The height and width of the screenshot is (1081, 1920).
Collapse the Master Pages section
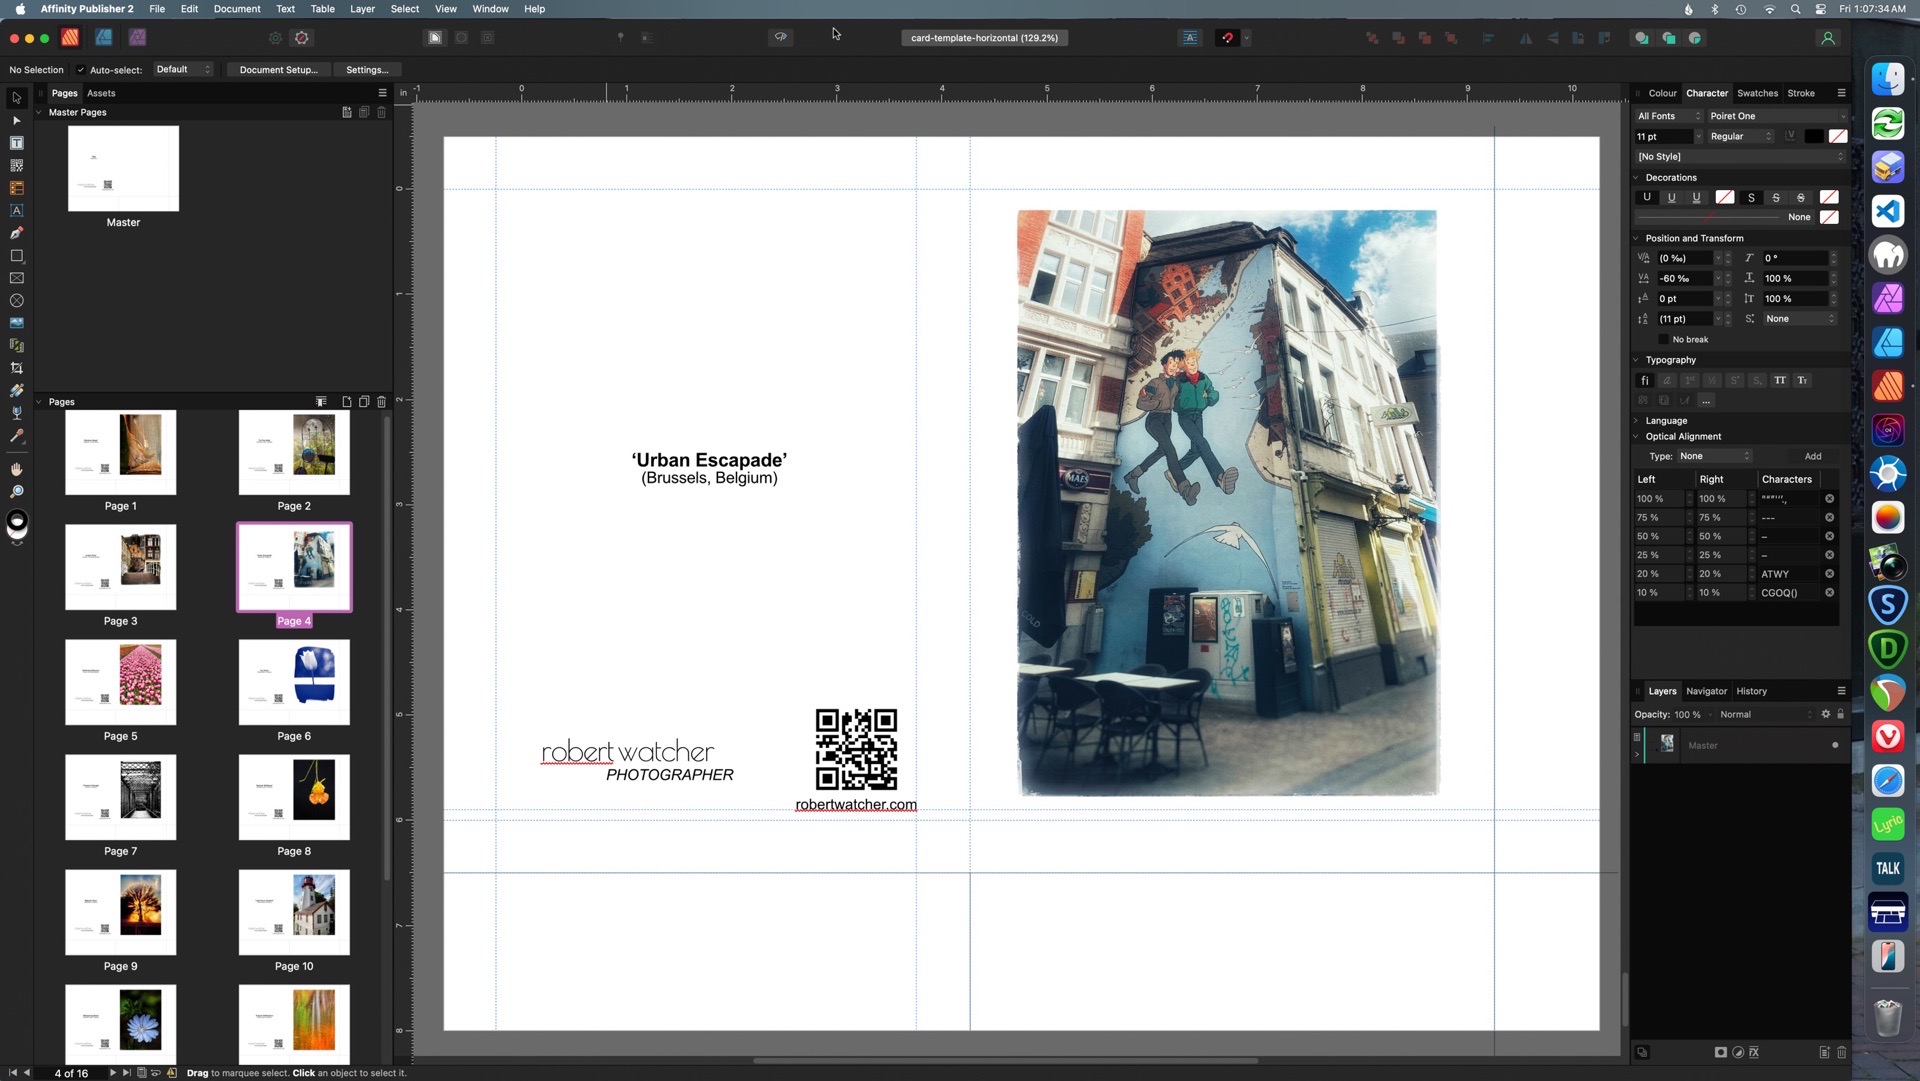[39, 112]
